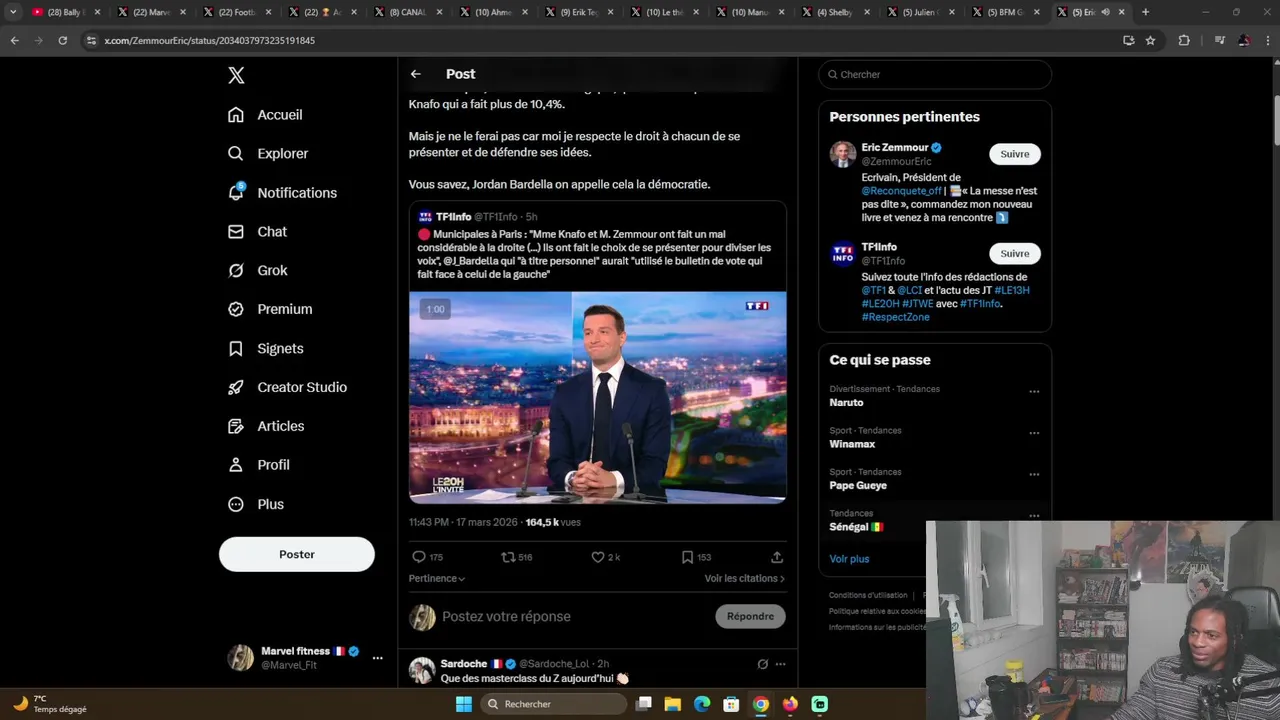This screenshot has height=720, width=1280.
Task: Click the Articles icon in sidebar
Action: (x=236, y=426)
